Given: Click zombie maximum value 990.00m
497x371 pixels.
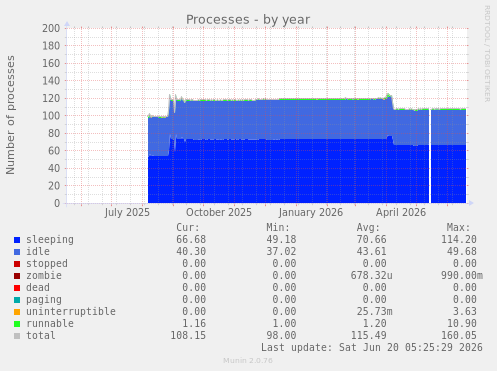Looking at the screenshot, I should pyautogui.click(x=462, y=275).
